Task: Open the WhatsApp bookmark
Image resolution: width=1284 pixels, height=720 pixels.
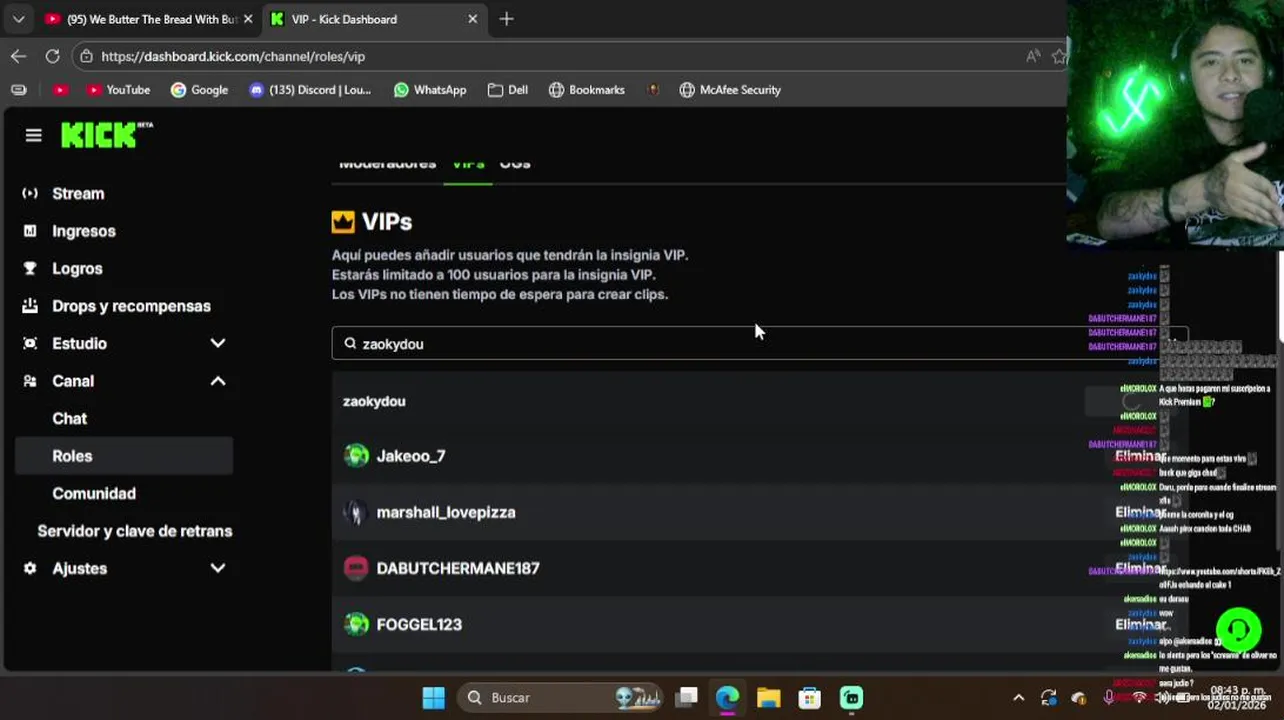Action: click(x=430, y=90)
